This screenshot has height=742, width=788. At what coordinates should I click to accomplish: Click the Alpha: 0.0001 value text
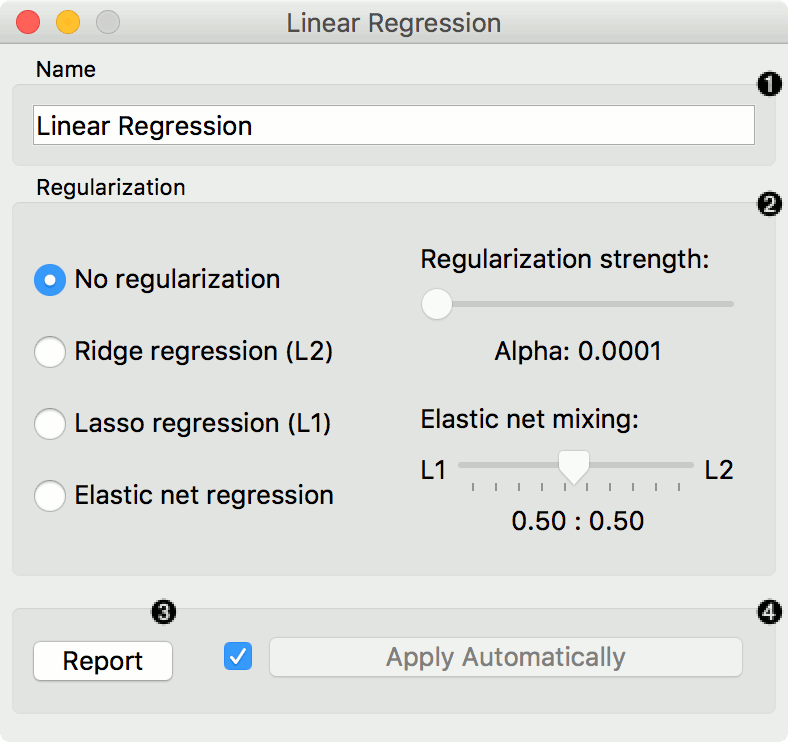(577, 351)
